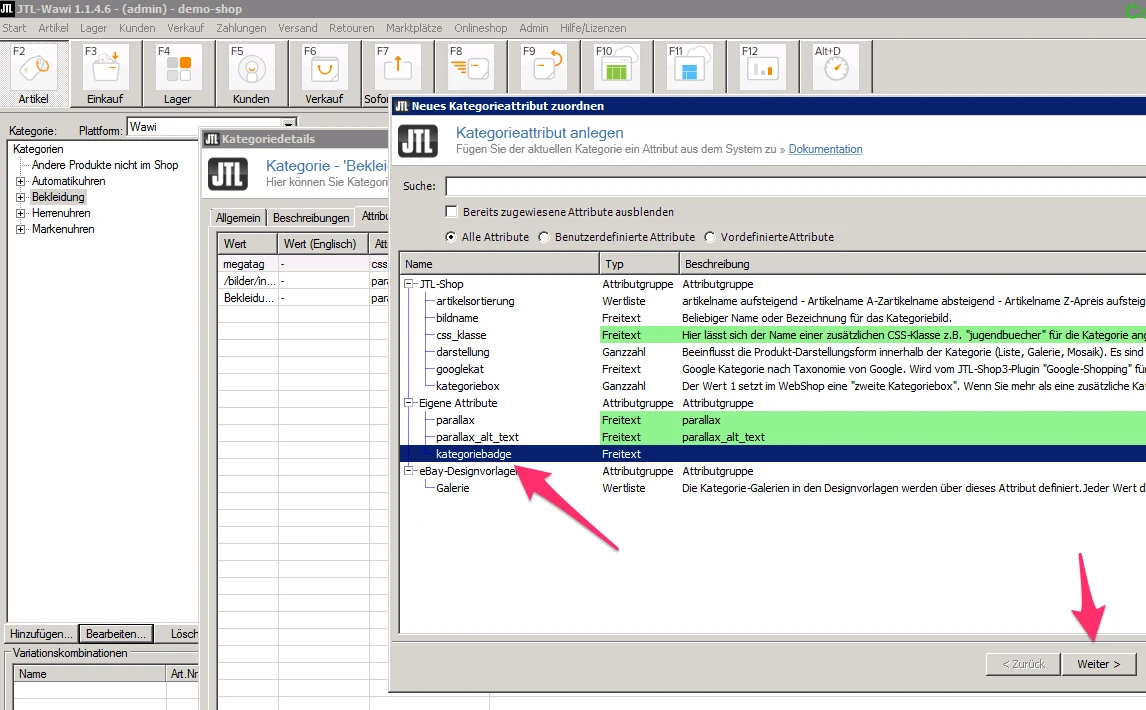The image size is (1146, 710).
Task: Click the Bearbeiten... button
Action: tap(115, 634)
